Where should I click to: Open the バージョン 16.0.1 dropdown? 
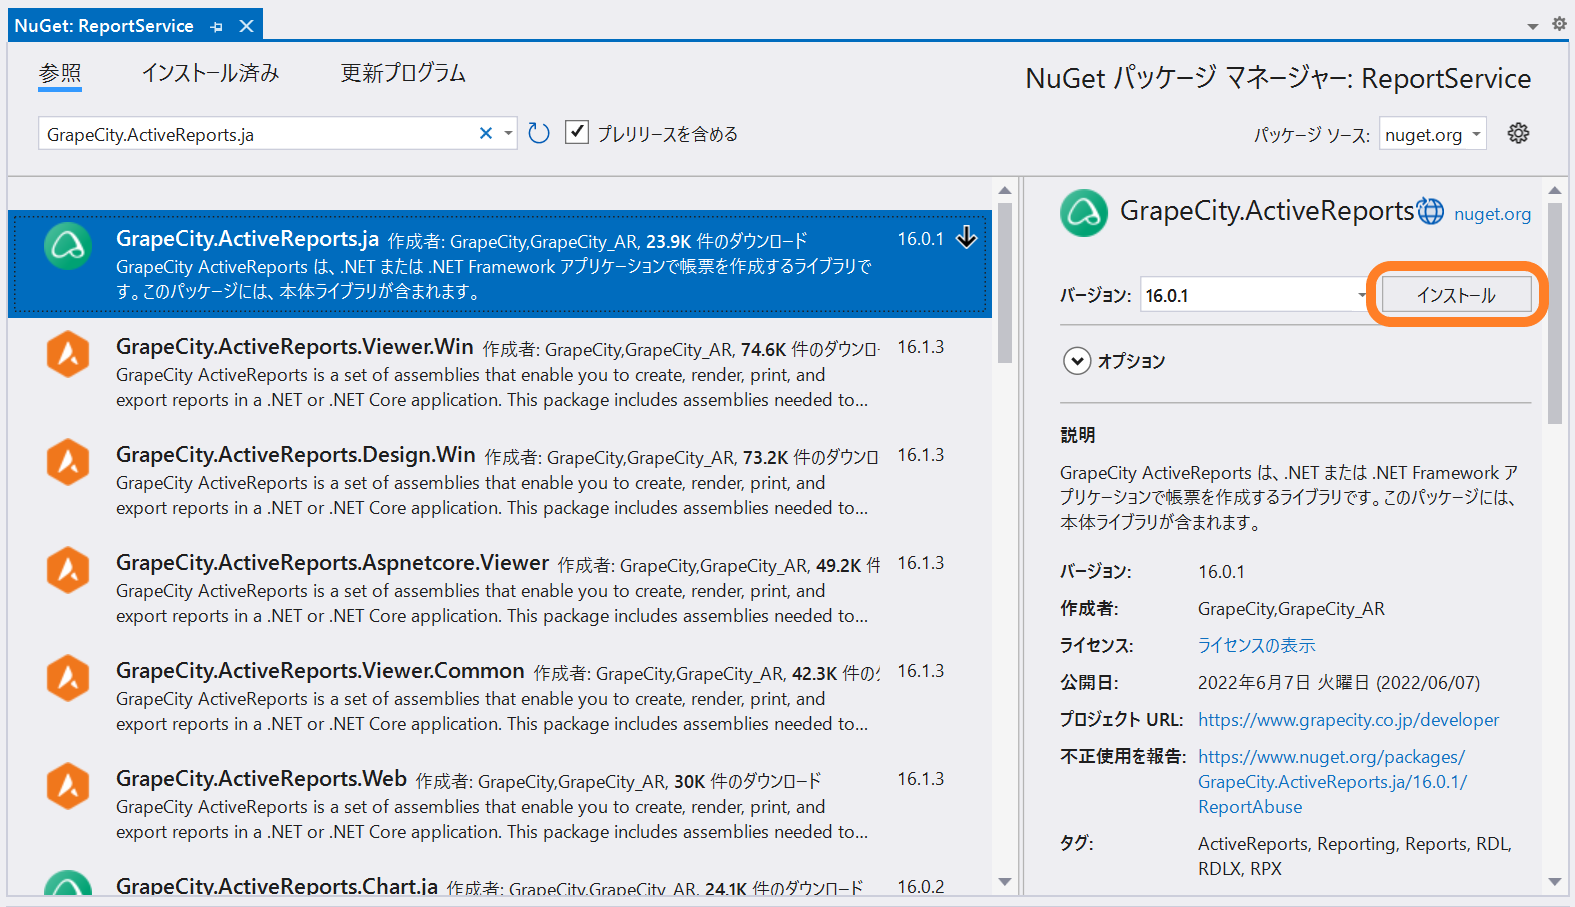(1254, 295)
